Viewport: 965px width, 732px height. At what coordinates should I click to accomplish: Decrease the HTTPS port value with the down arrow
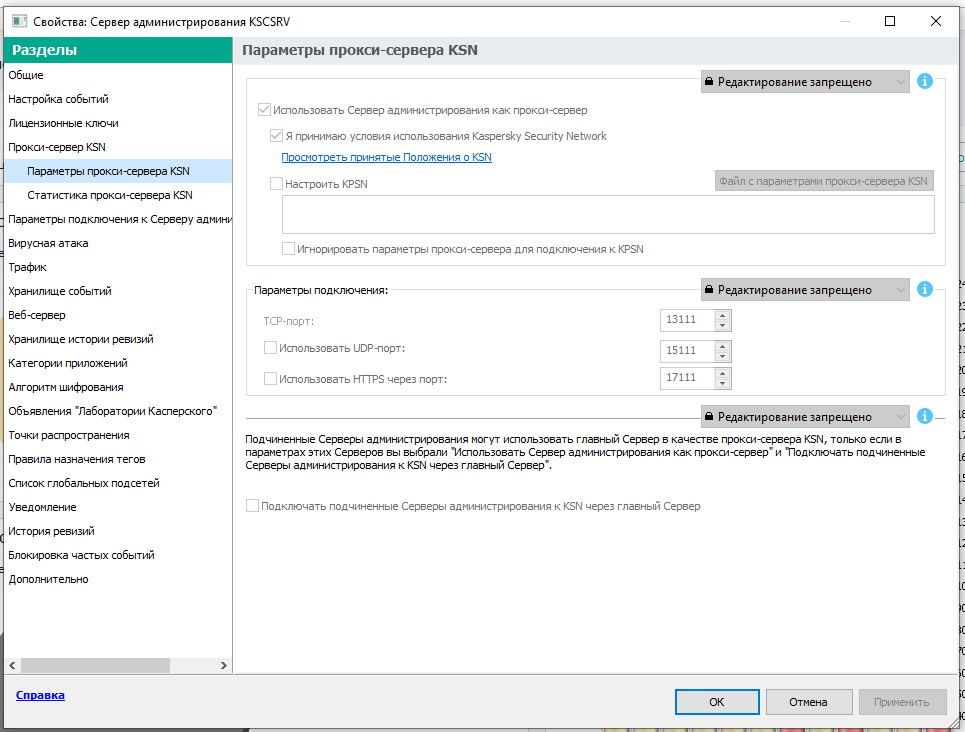pos(723,383)
